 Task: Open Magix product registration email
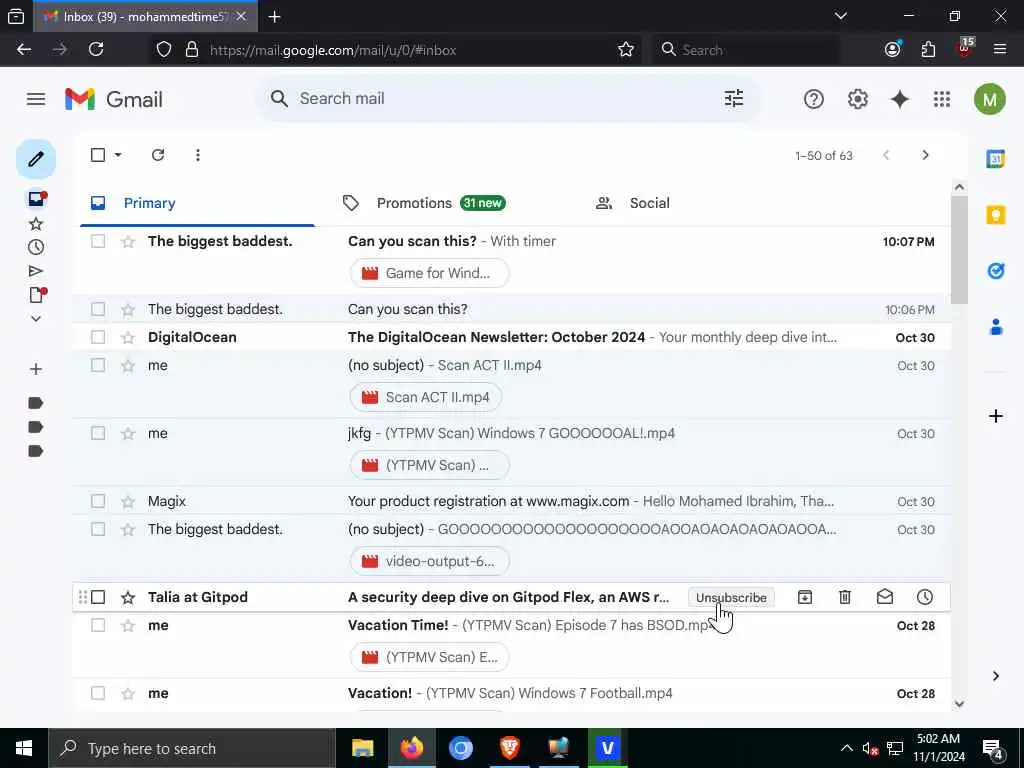(512, 501)
